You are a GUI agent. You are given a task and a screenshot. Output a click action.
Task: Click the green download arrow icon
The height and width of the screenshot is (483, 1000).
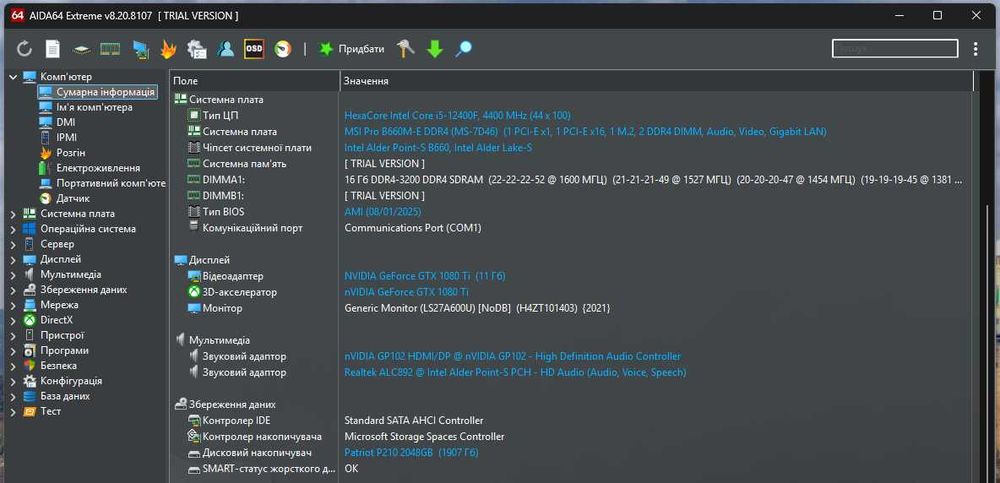tap(434, 49)
